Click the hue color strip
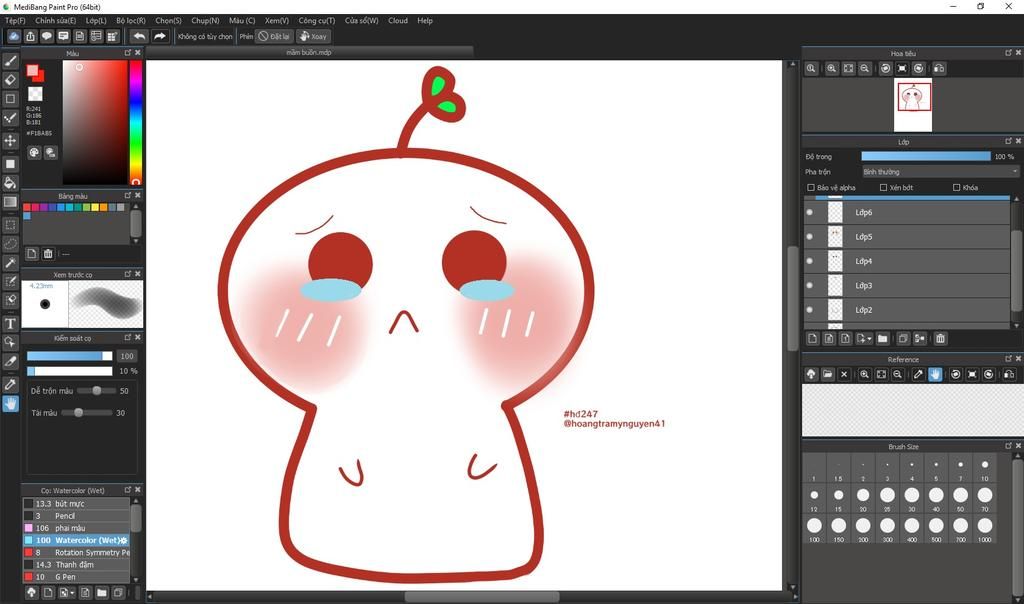The height and width of the screenshot is (604, 1024). tap(135, 121)
